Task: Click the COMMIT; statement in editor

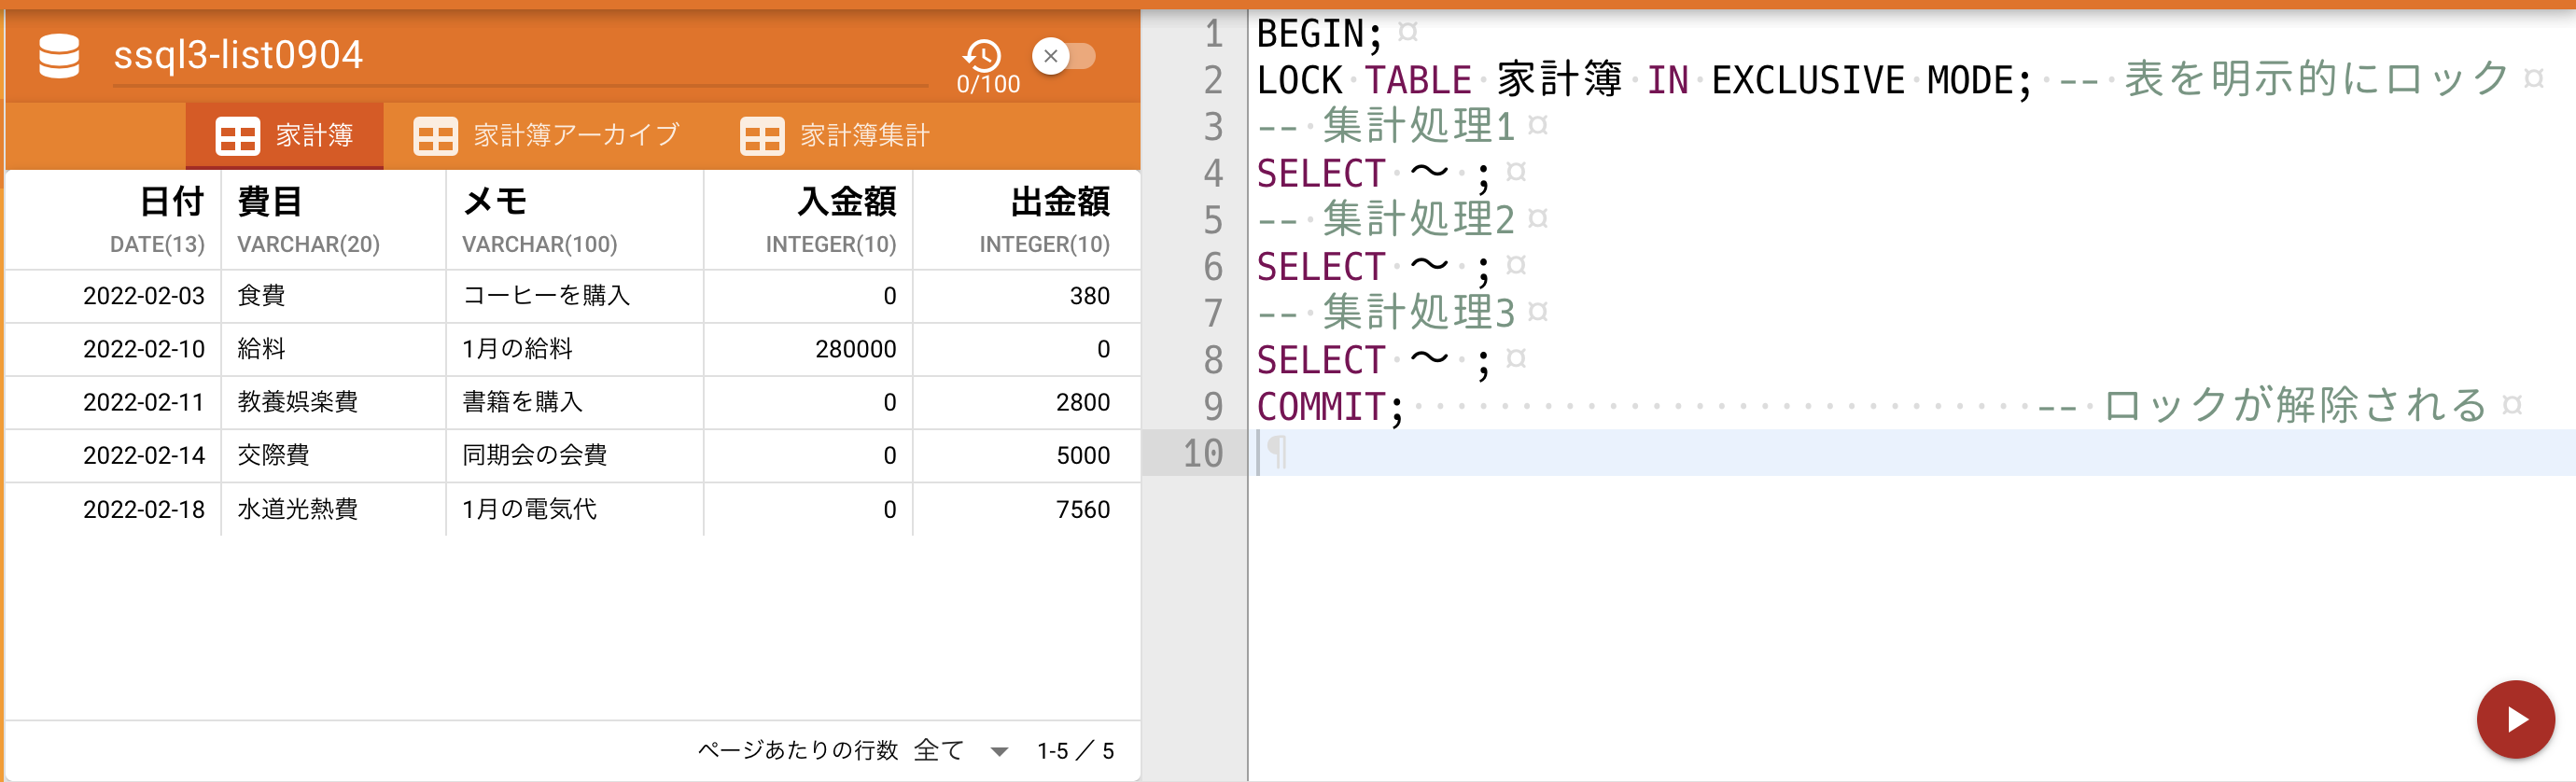Action: [1330, 406]
